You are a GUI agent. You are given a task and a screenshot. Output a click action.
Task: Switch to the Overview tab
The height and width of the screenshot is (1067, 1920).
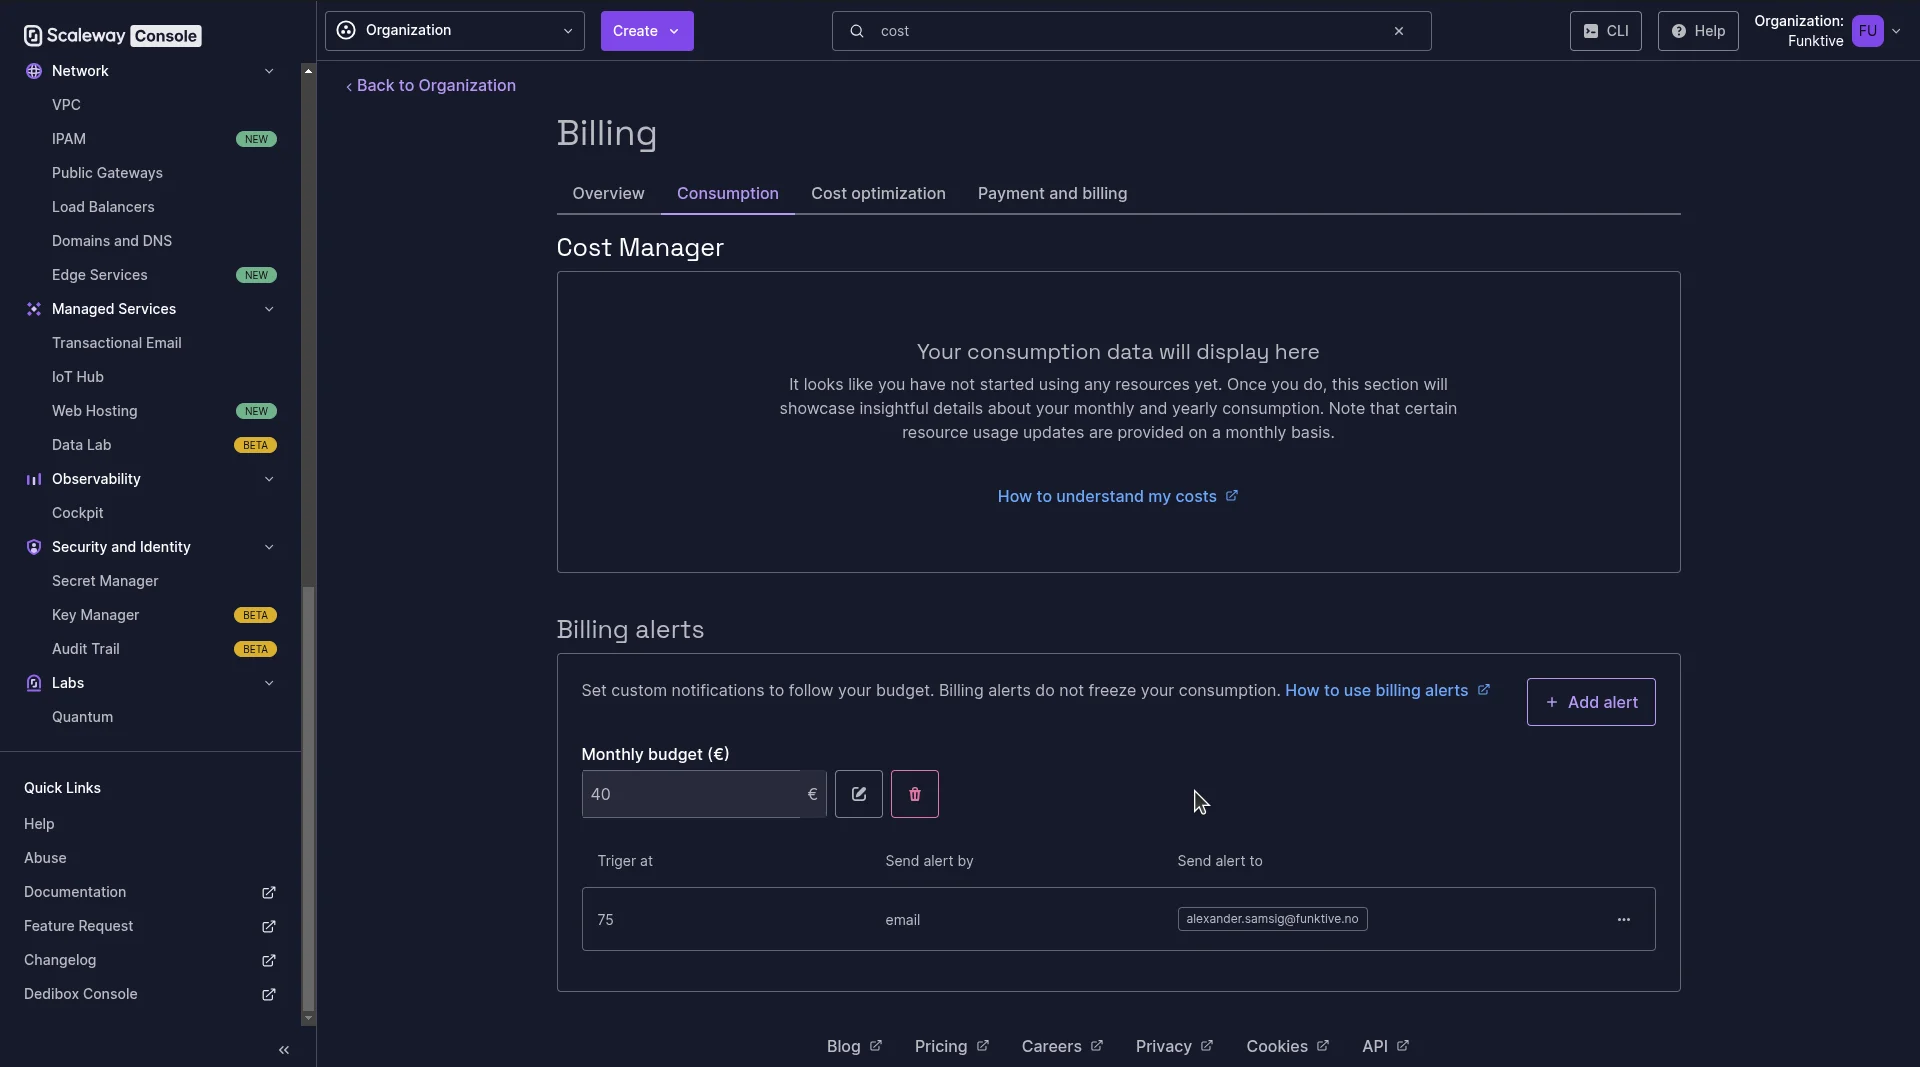pos(608,194)
